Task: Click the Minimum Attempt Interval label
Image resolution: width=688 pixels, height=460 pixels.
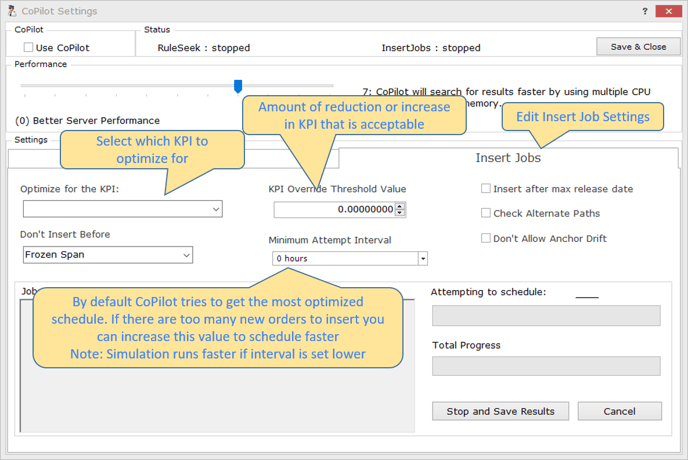Action: pyautogui.click(x=330, y=240)
